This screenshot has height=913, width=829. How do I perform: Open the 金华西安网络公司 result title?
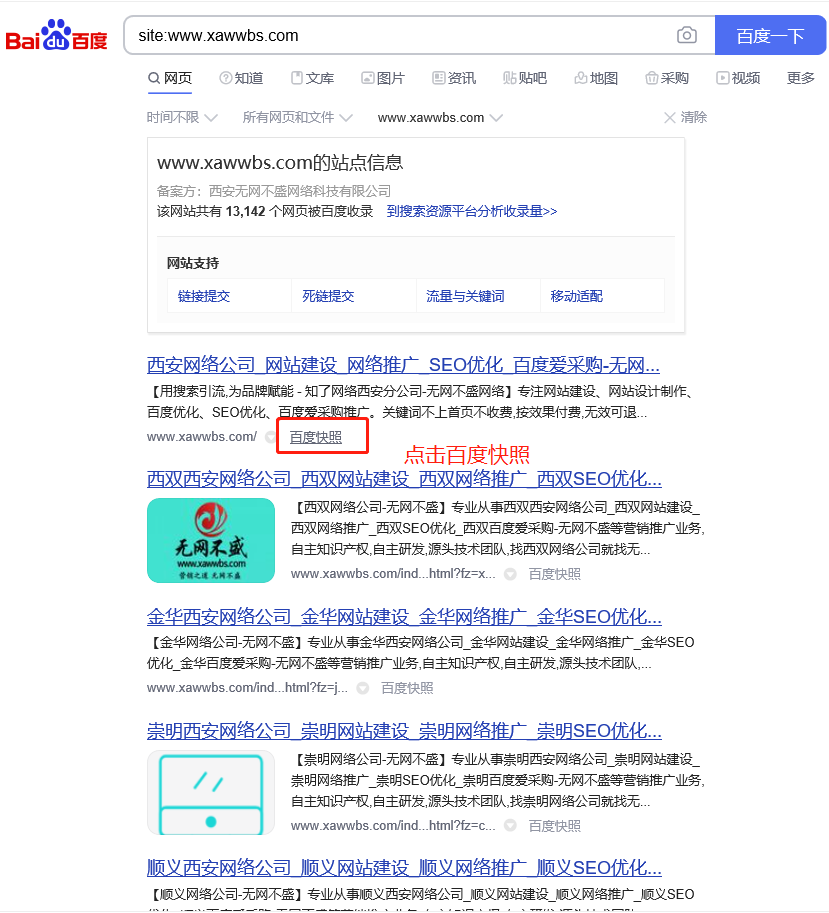coord(404,617)
